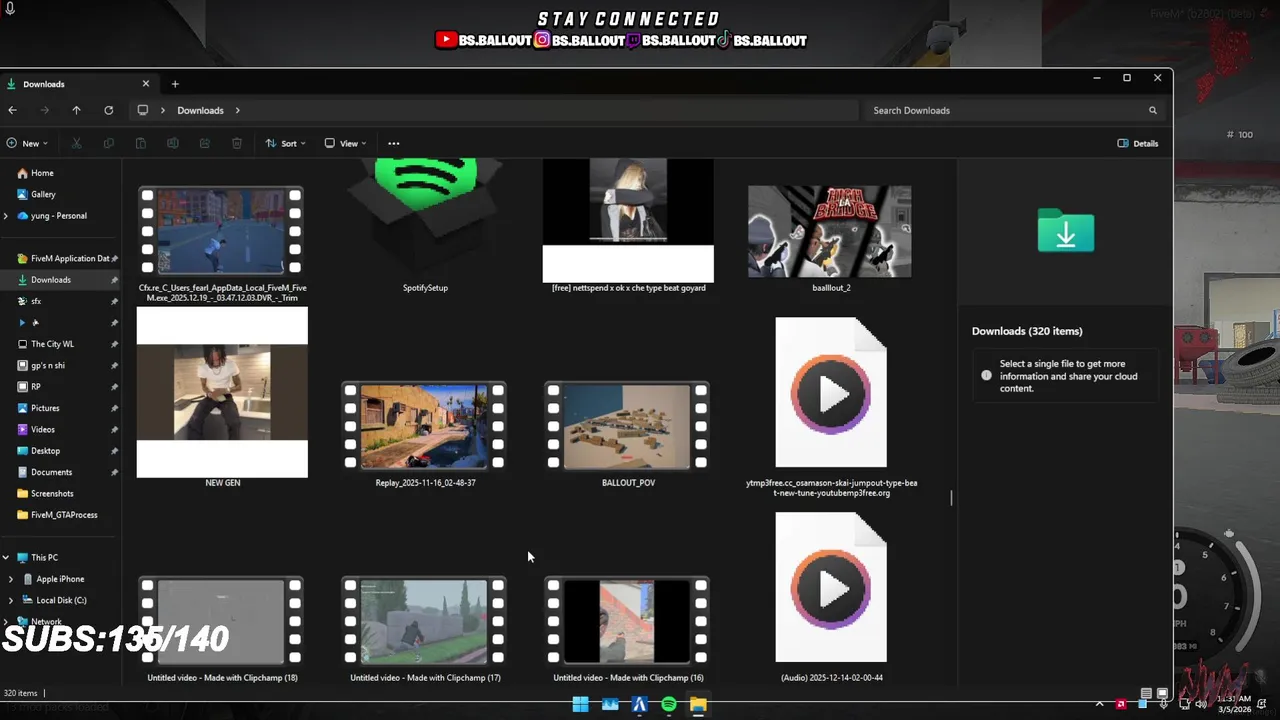This screenshot has width=1280, height=720.
Task: Open the Windows Start button
Action: (580, 705)
